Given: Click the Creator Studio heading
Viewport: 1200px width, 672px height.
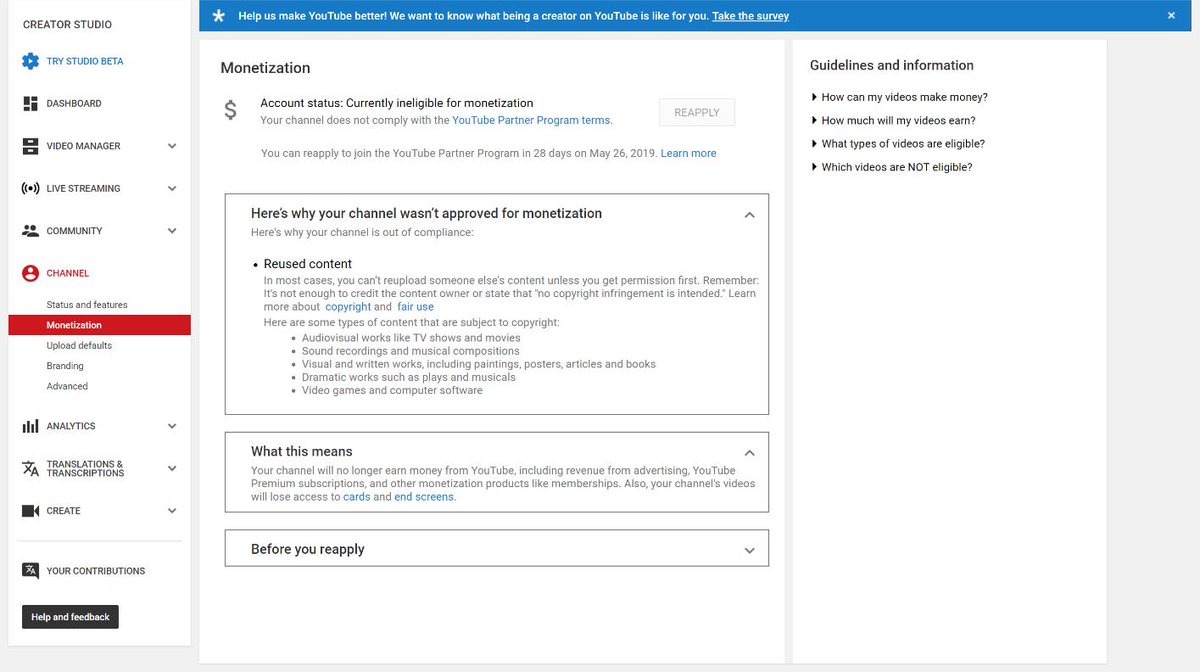Looking at the screenshot, I should [67, 24].
